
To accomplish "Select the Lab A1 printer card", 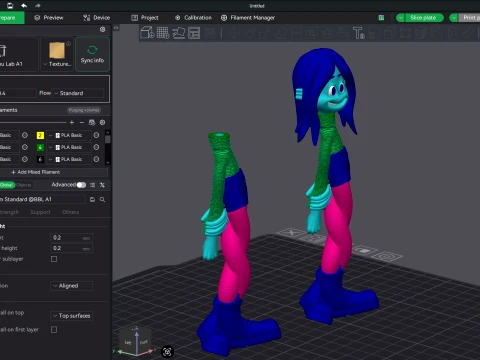I will pos(18,54).
